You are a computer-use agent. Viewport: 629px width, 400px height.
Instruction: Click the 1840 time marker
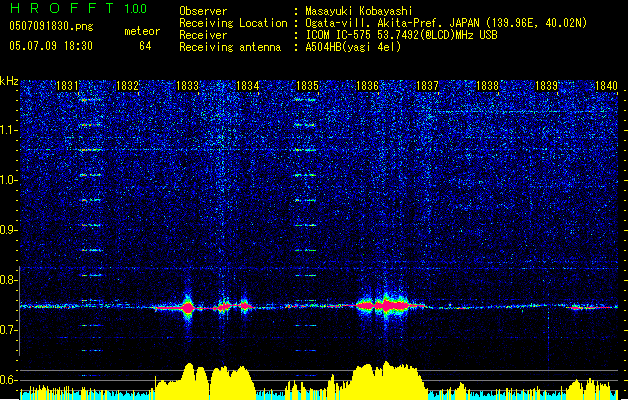pyautogui.click(x=607, y=86)
